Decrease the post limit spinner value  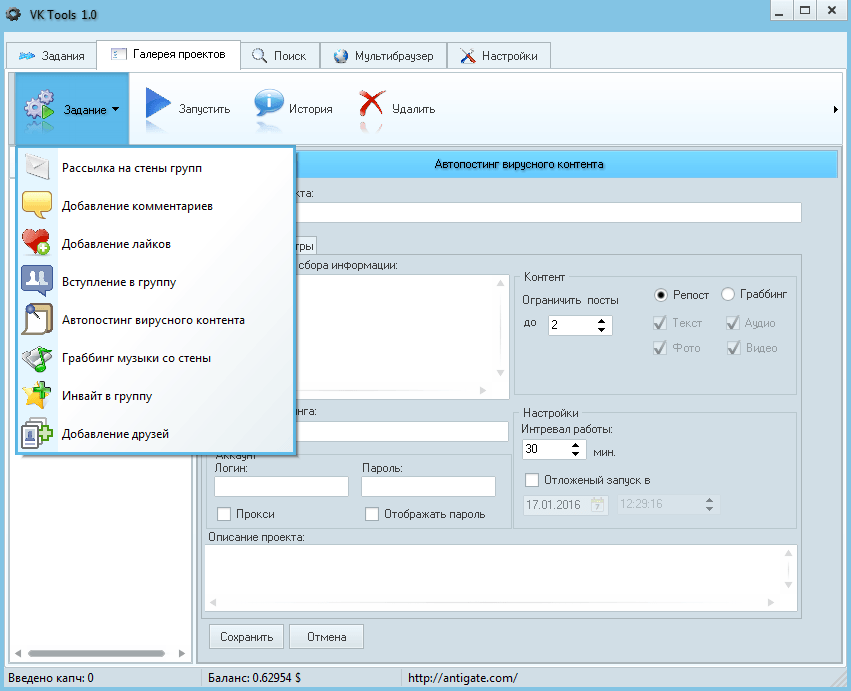coord(601,329)
